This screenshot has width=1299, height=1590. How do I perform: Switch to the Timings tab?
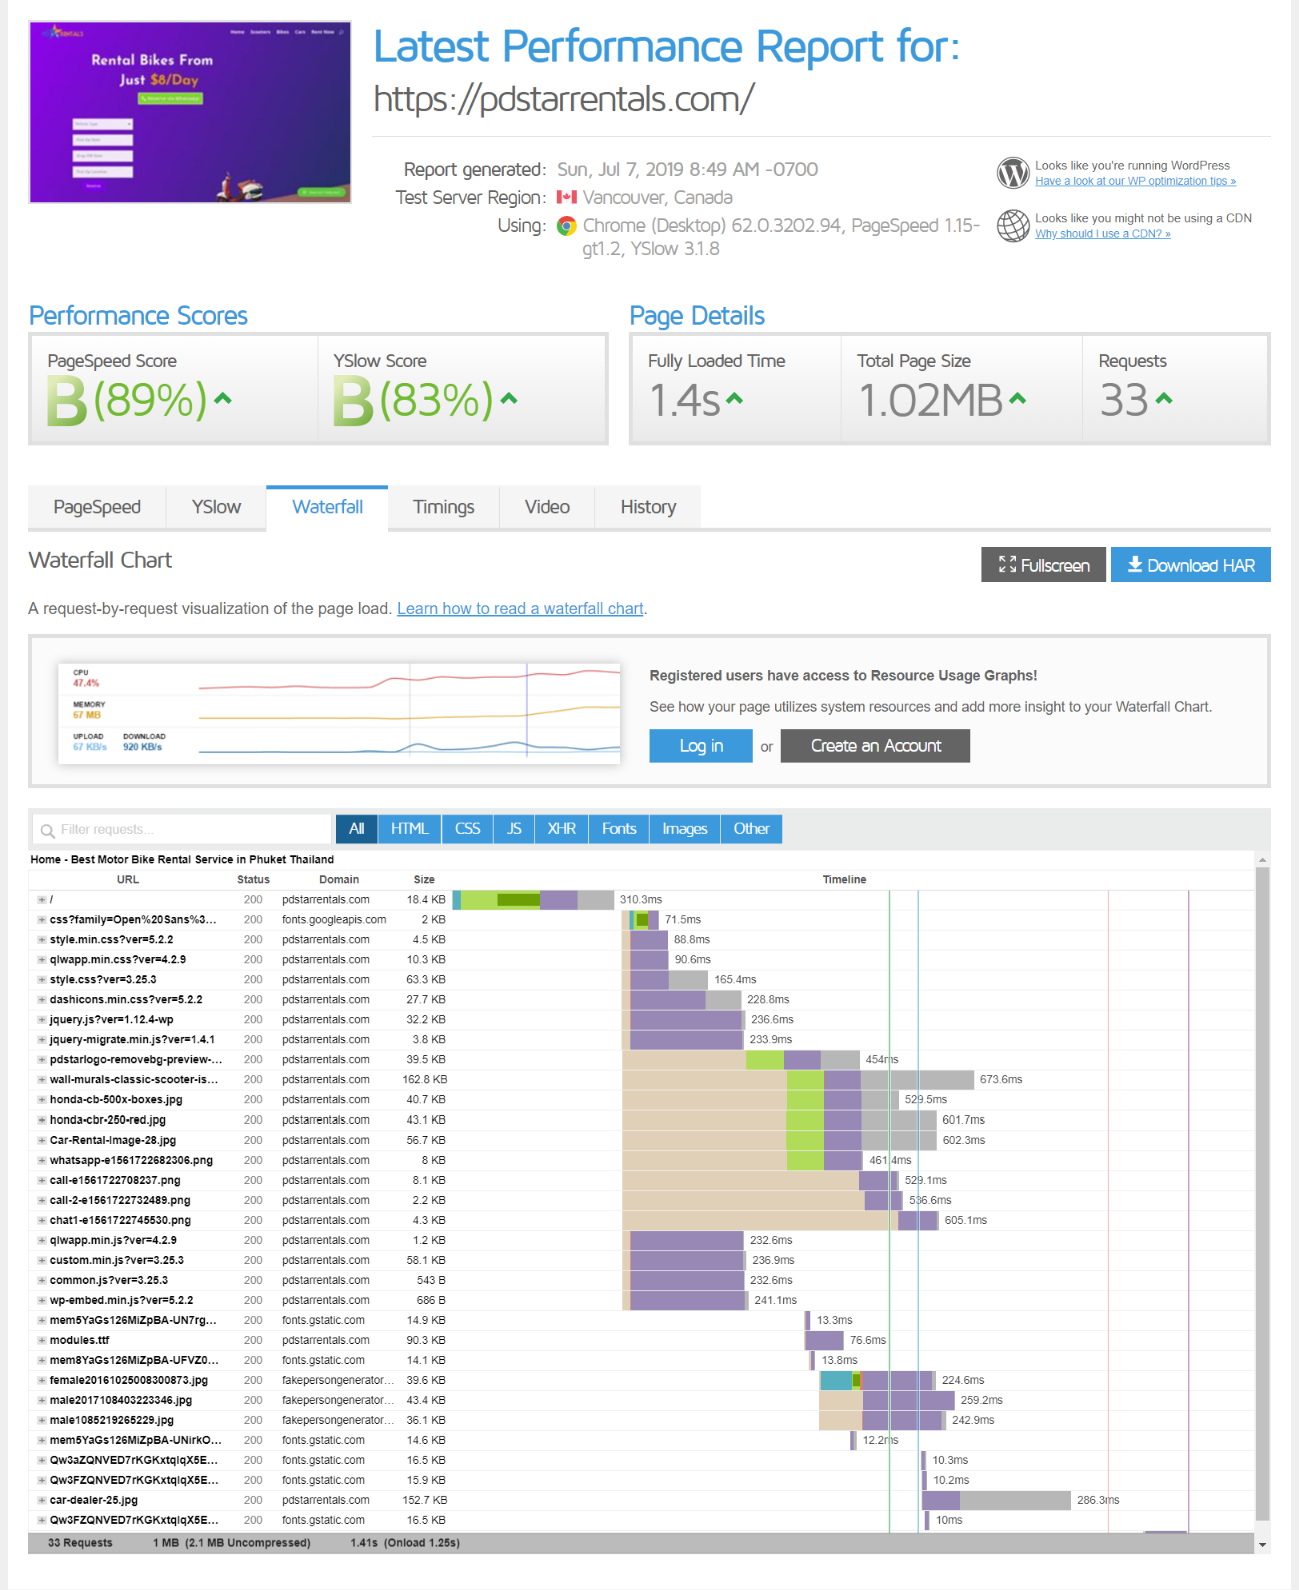[444, 507]
